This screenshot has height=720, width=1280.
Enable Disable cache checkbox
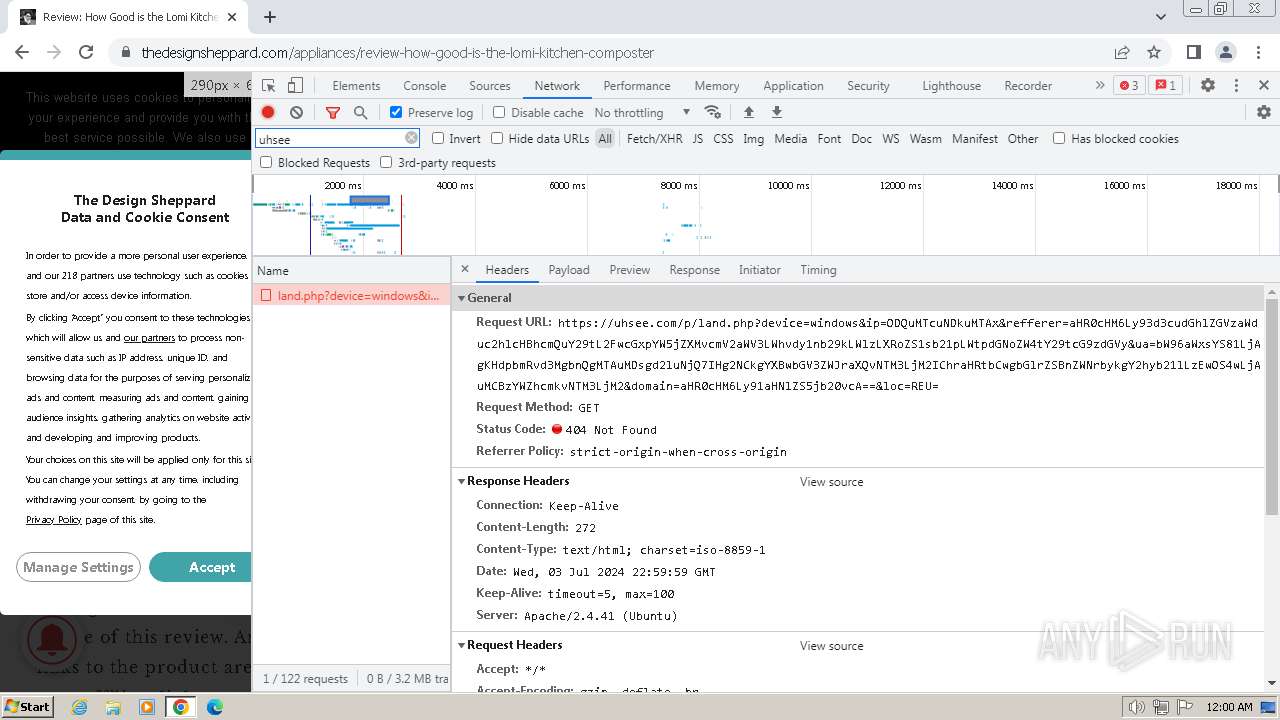pos(499,112)
